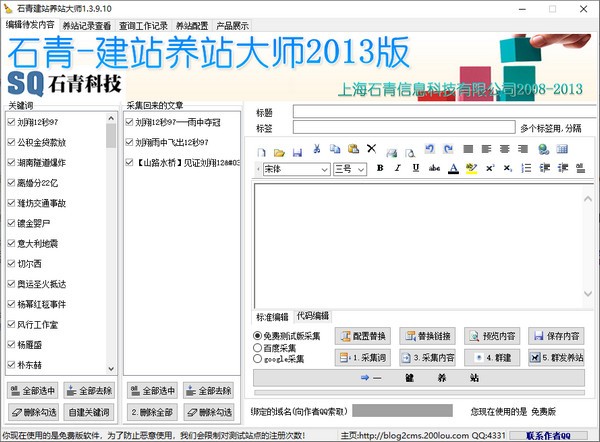This screenshot has width=600, height=442.
Task: Uncheck article 【山路水桥】见证刘翔
Action: pos(129,163)
